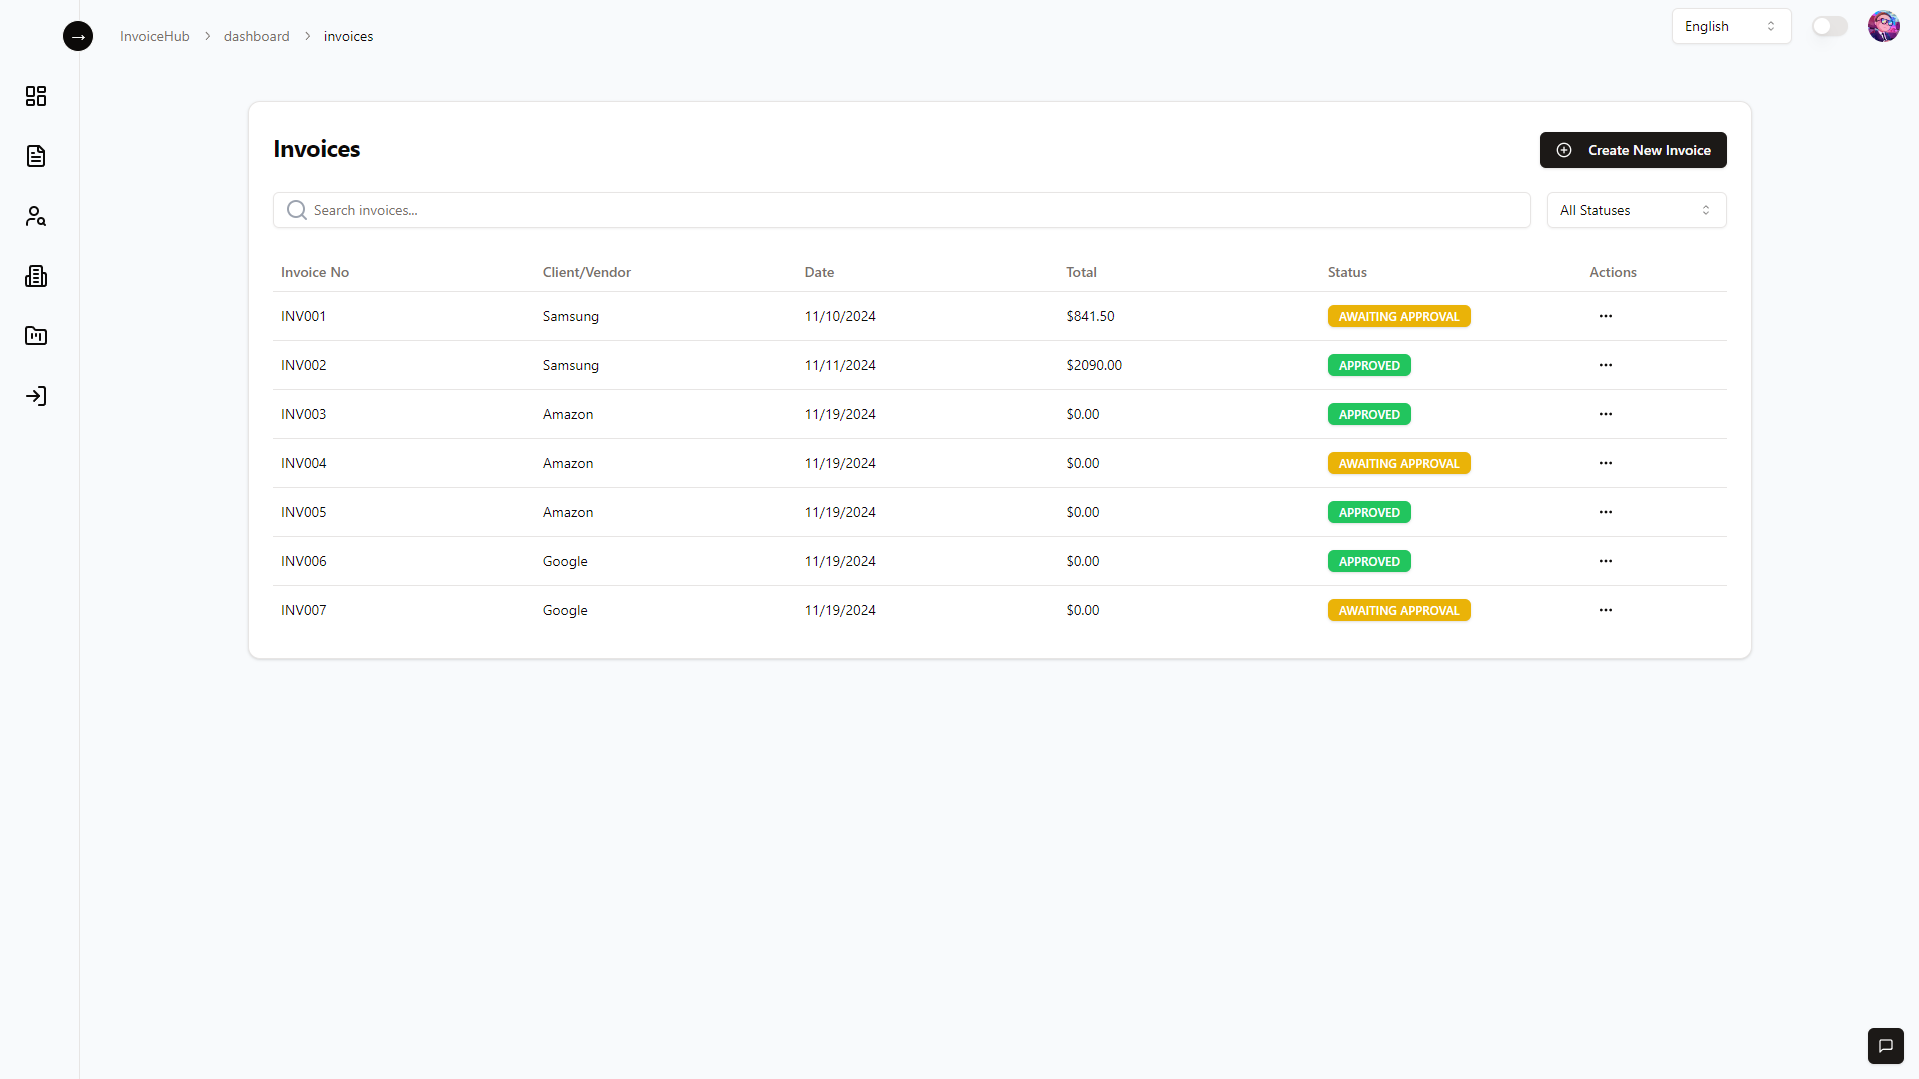Open the English language selector
Image resolution: width=1919 pixels, height=1079 pixels.
coord(1730,26)
